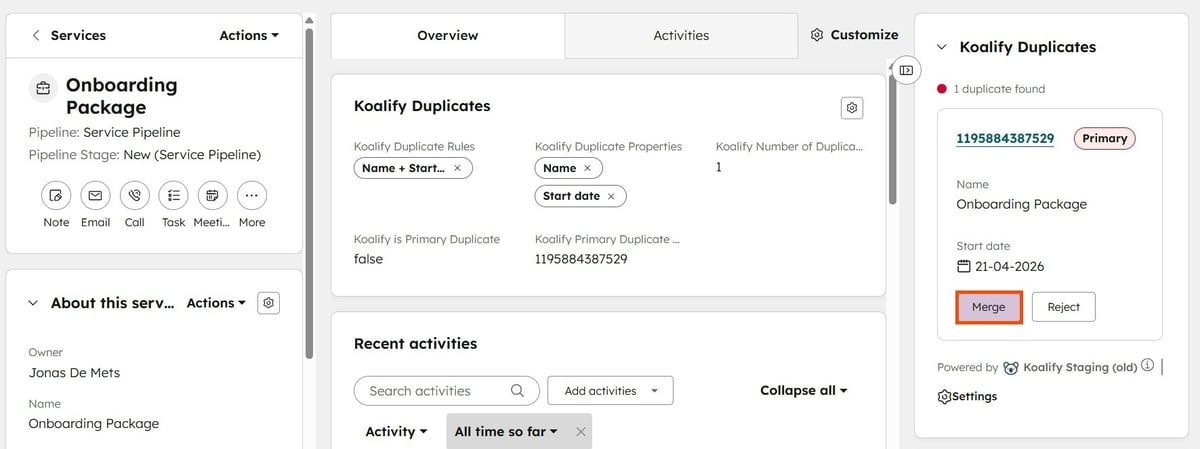This screenshot has width=1200, height=449.
Task: Click the search magnifier icon
Action: (x=517, y=390)
